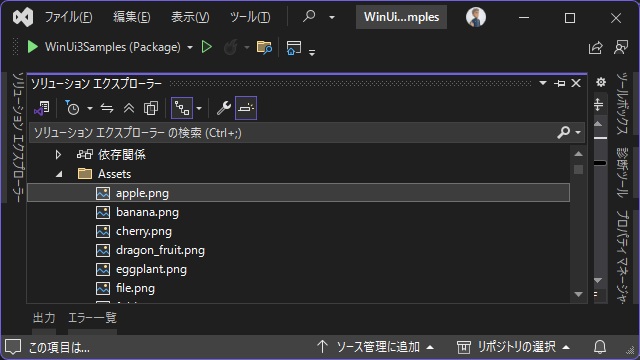Click the browser window toolbar icon
The width and height of the screenshot is (640, 360).
click(294, 48)
